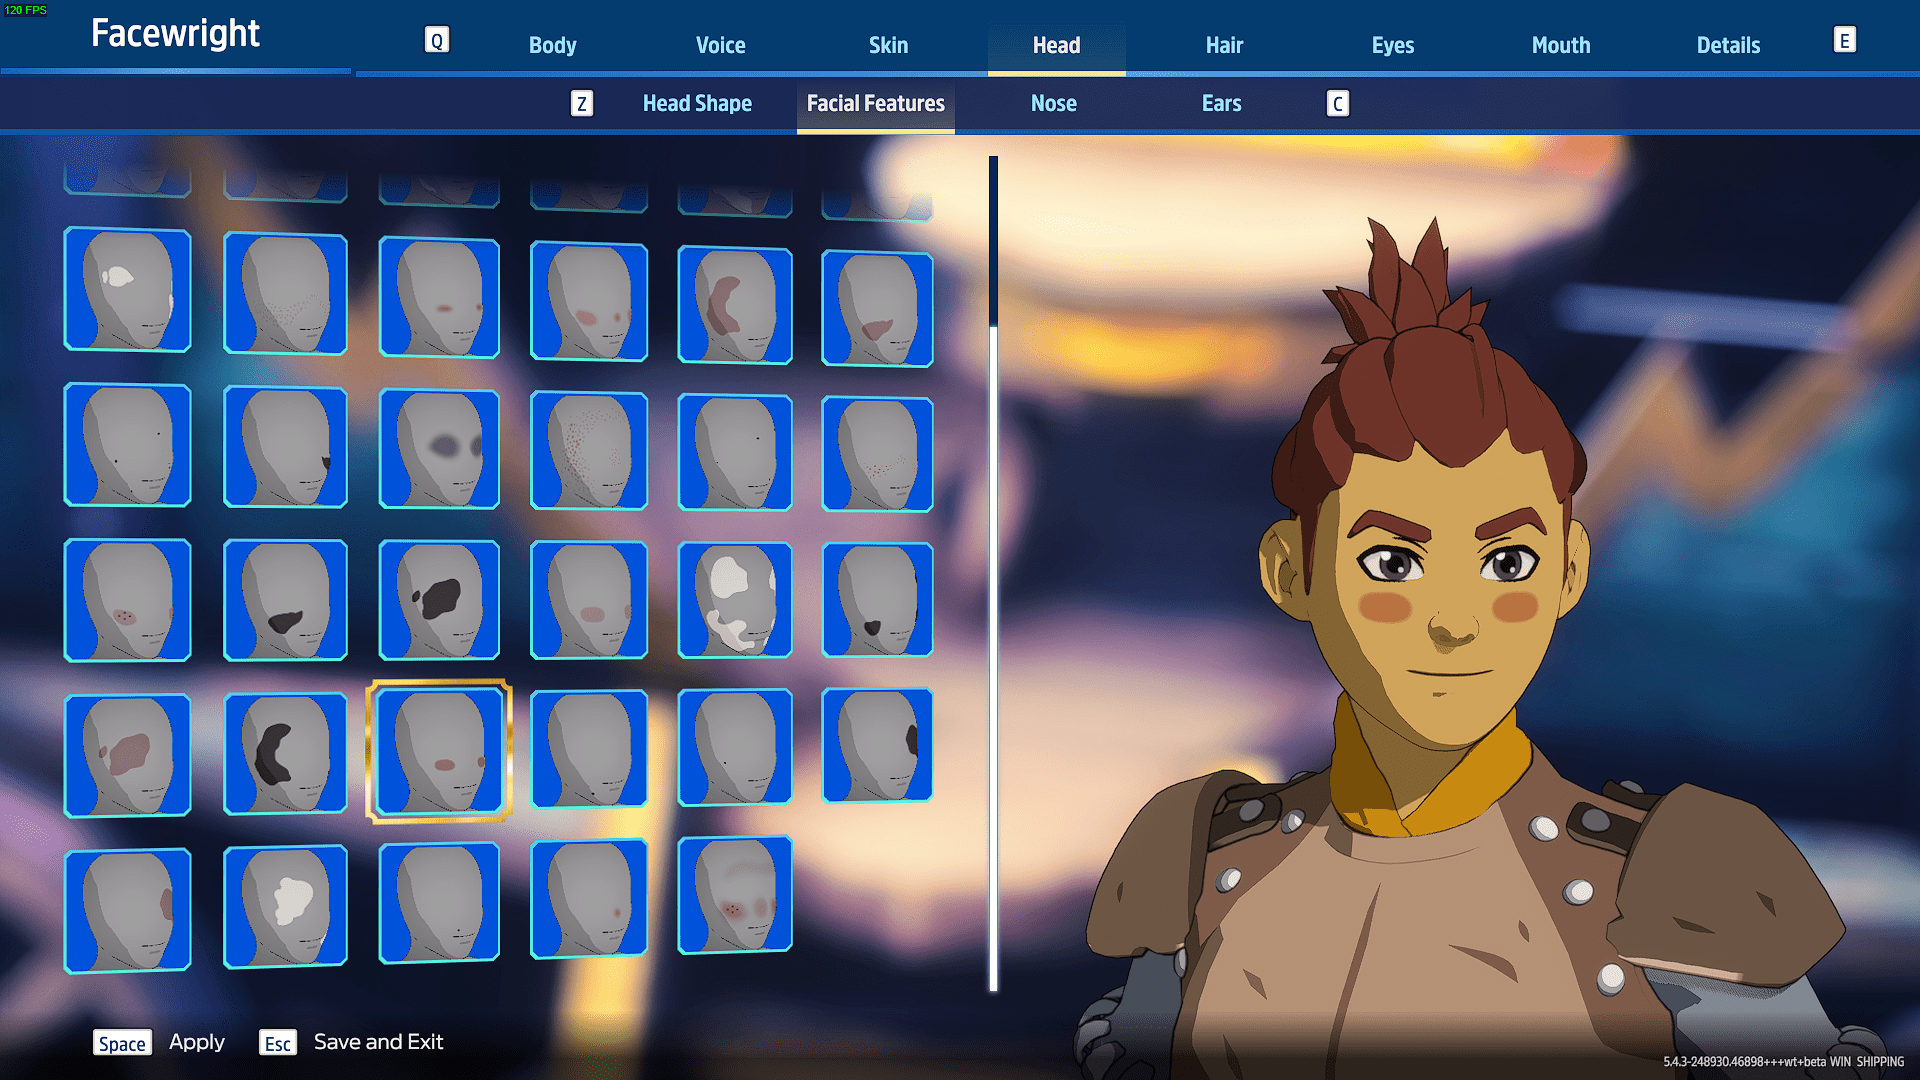Image resolution: width=1920 pixels, height=1080 pixels.
Task: Select the pink patch with dark spots option
Action: (127, 600)
